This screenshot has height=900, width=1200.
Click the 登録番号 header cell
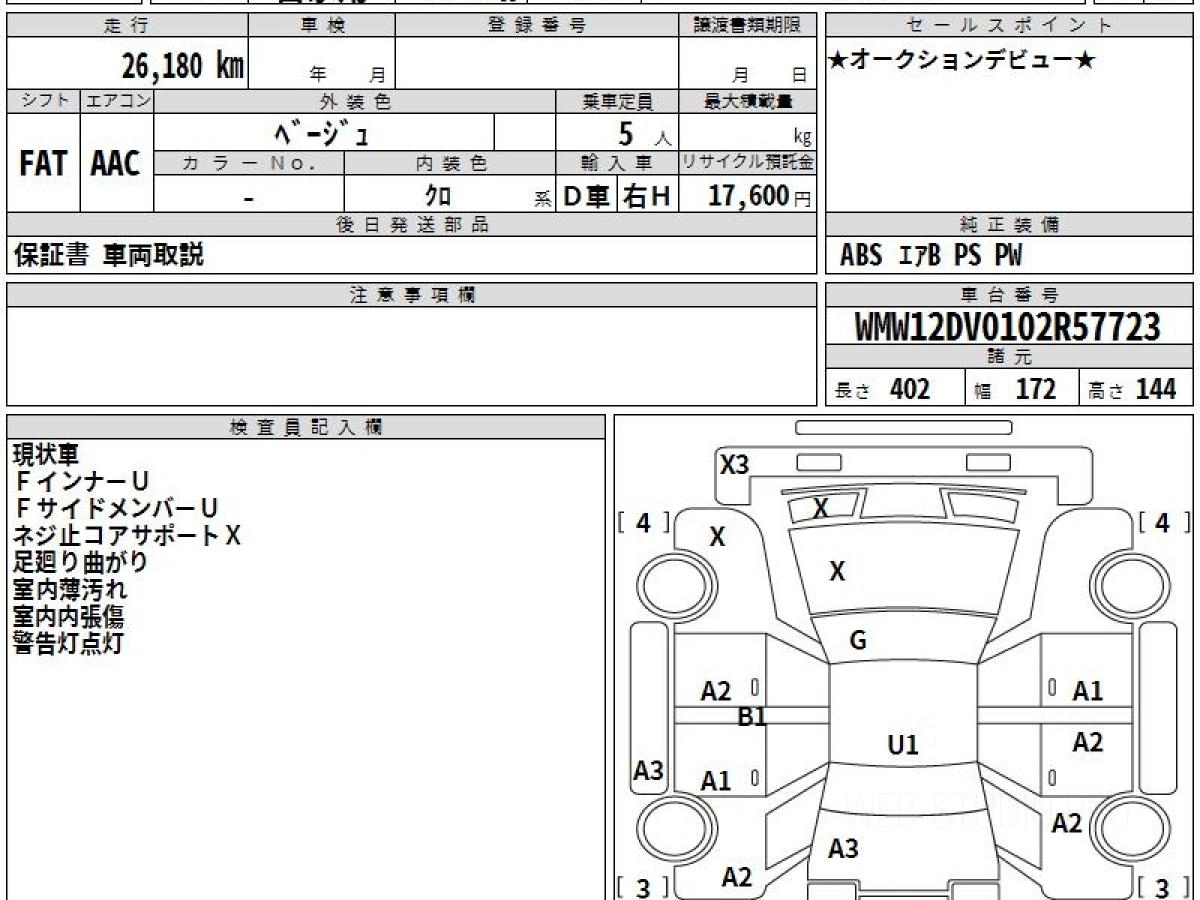(x=536, y=27)
